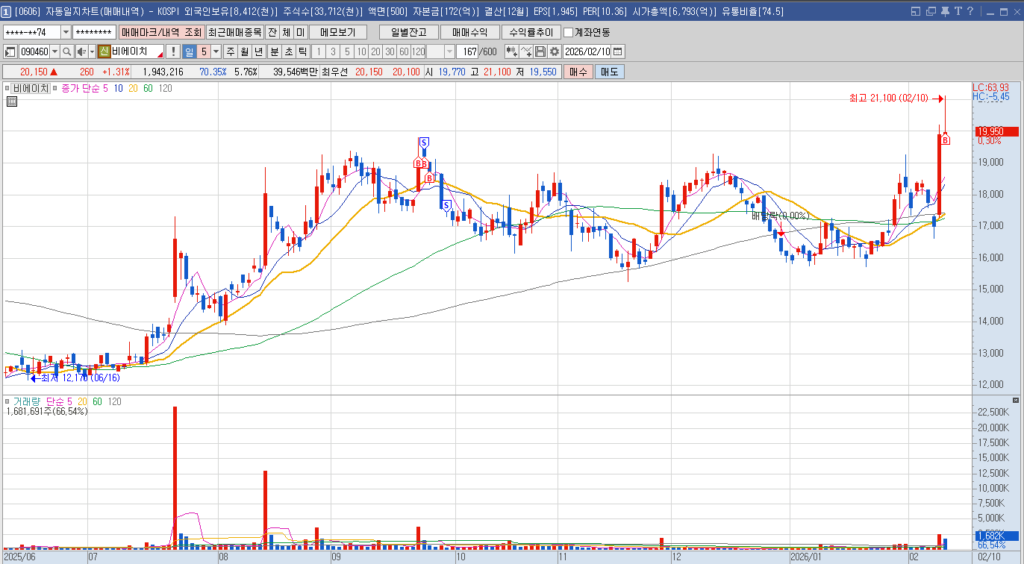Viewport: 1024px width, 564px height.
Task: Expand the account number dropdown
Action: tap(66, 32)
